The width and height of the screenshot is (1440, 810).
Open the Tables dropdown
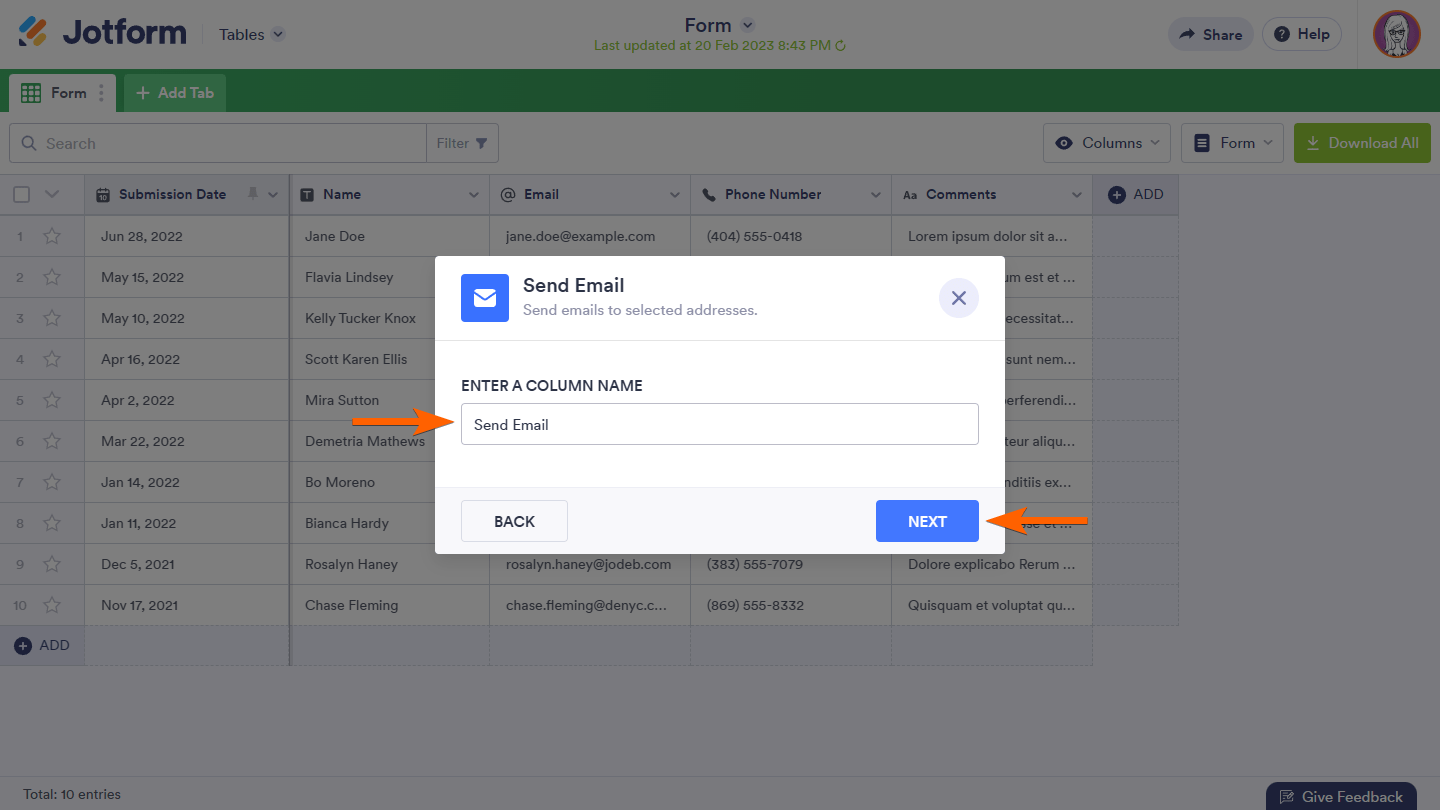pos(249,33)
